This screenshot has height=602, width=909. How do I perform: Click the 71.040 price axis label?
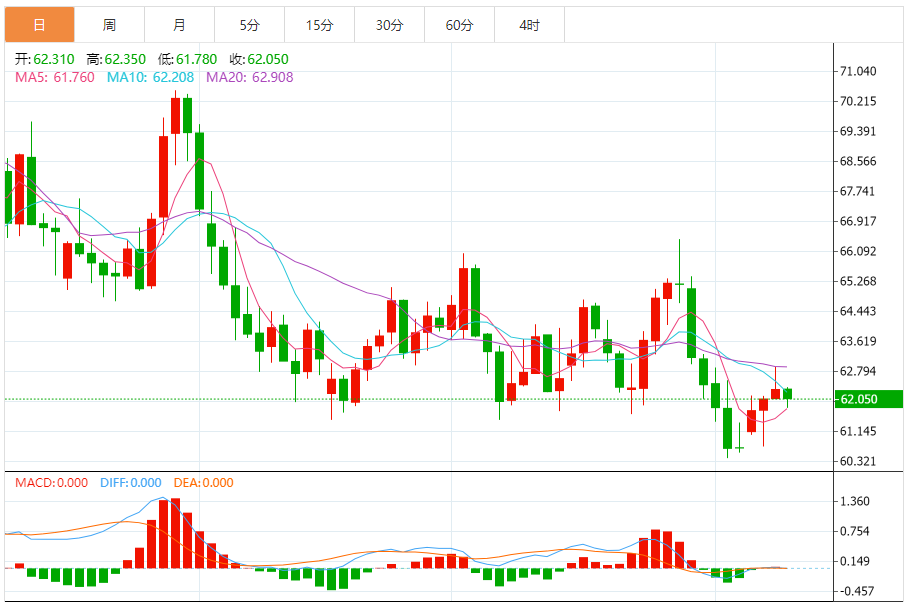(858, 71)
